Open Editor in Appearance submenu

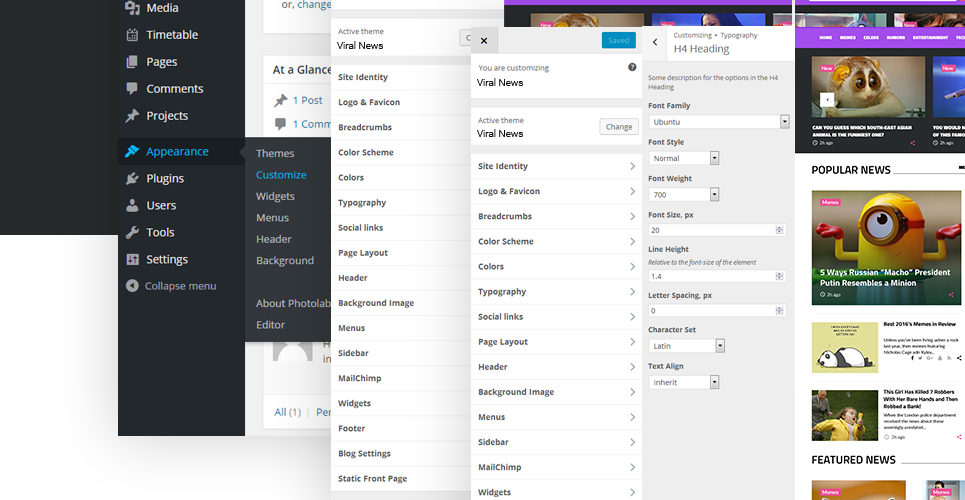click(271, 325)
